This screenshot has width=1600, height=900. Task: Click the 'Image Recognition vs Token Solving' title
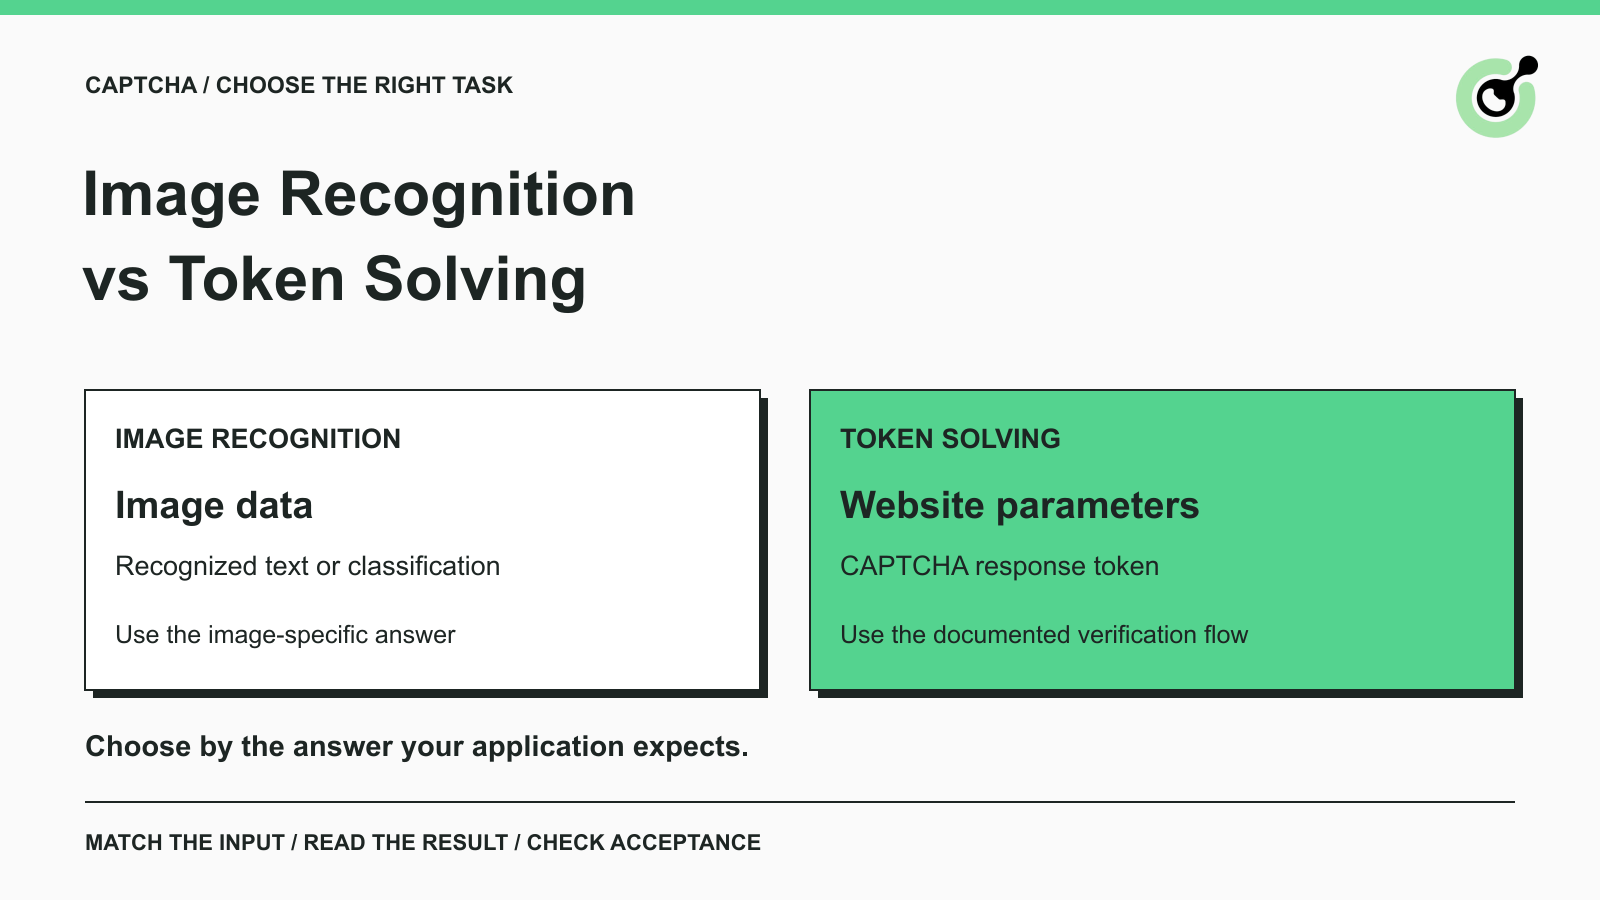point(359,236)
